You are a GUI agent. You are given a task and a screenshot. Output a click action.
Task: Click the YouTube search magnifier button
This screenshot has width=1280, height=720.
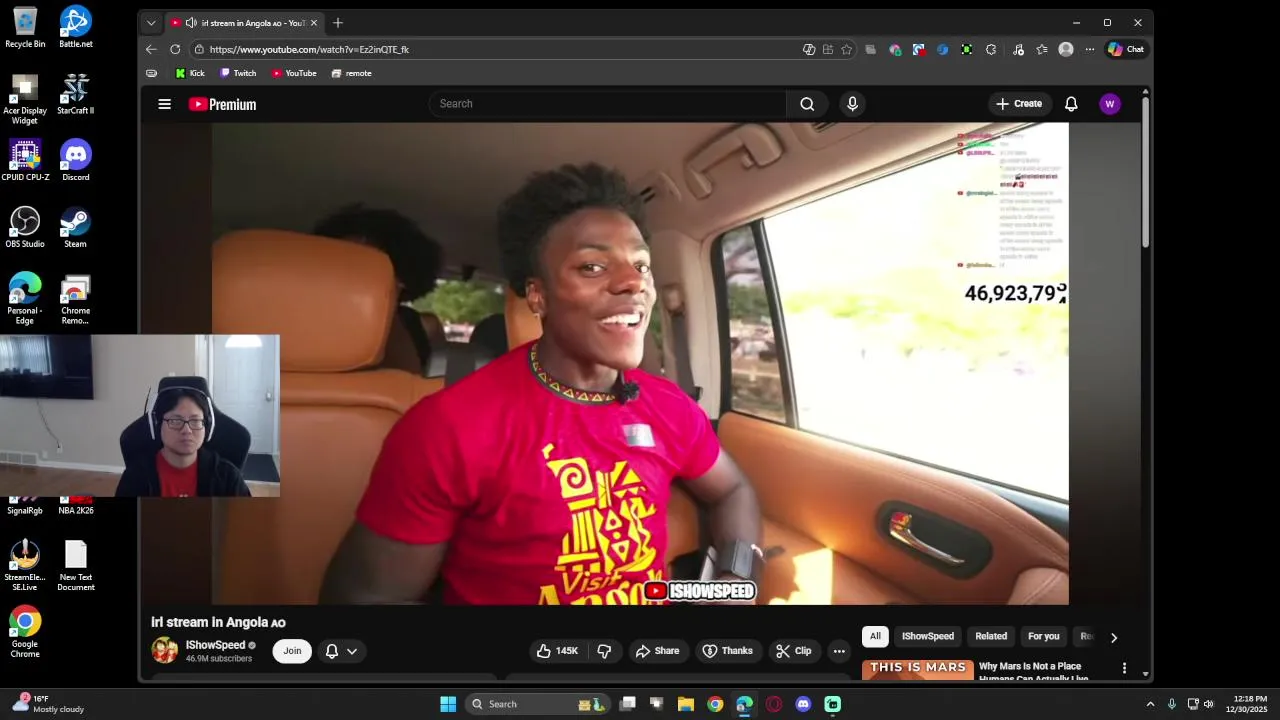pyautogui.click(x=807, y=104)
